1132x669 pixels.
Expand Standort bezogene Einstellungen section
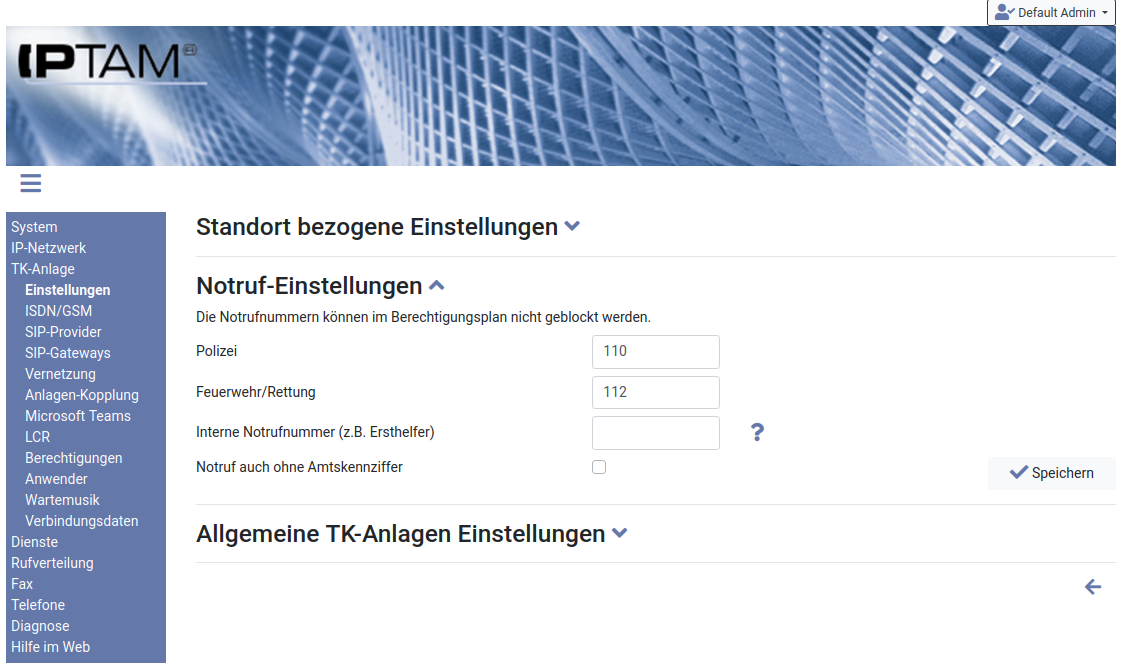tap(572, 227)
